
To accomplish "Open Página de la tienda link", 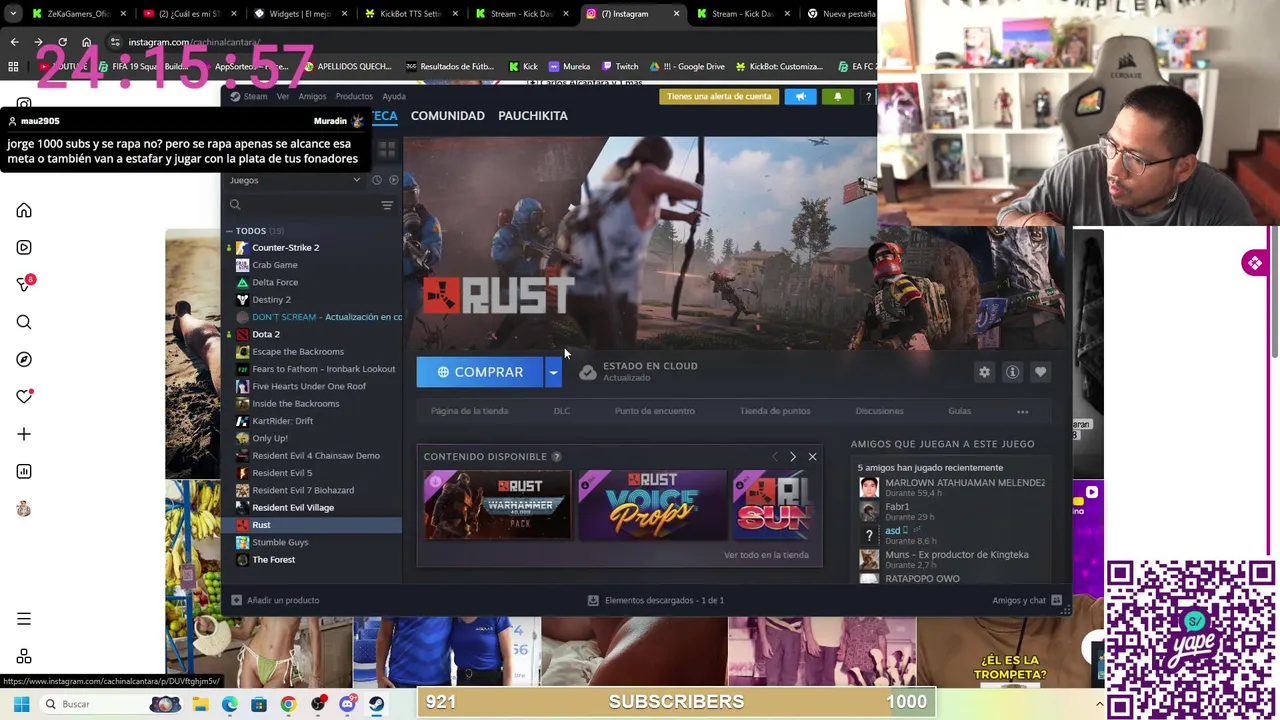I will 469,411.
